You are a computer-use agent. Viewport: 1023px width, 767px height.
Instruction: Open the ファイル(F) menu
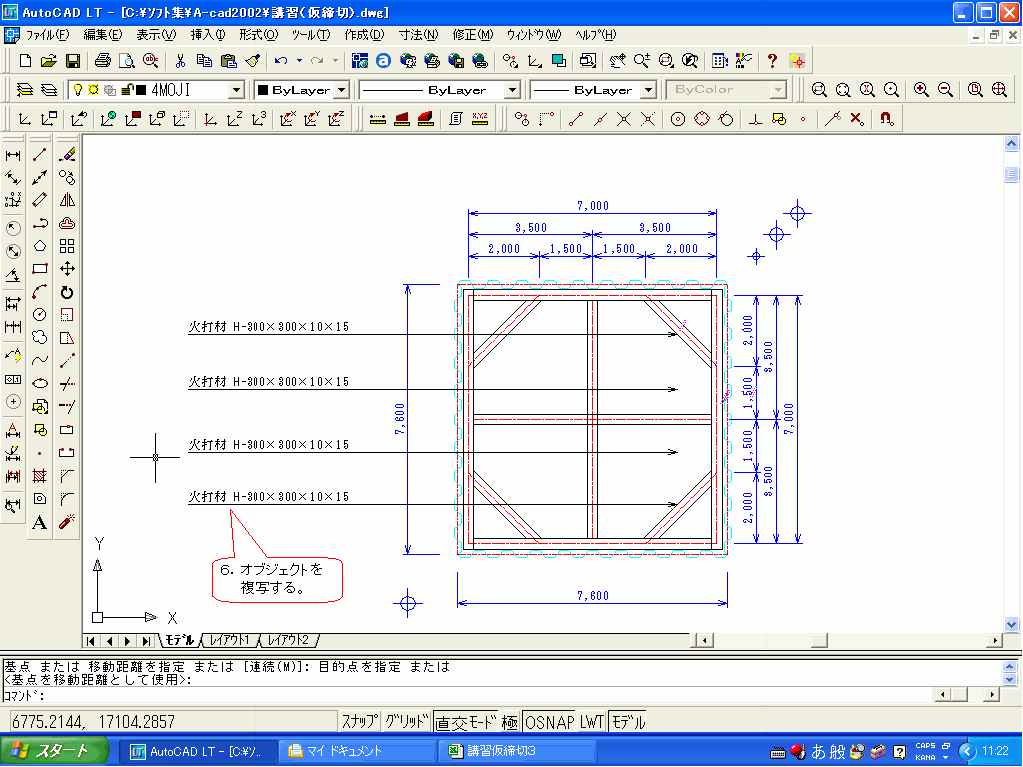[47, 35]
